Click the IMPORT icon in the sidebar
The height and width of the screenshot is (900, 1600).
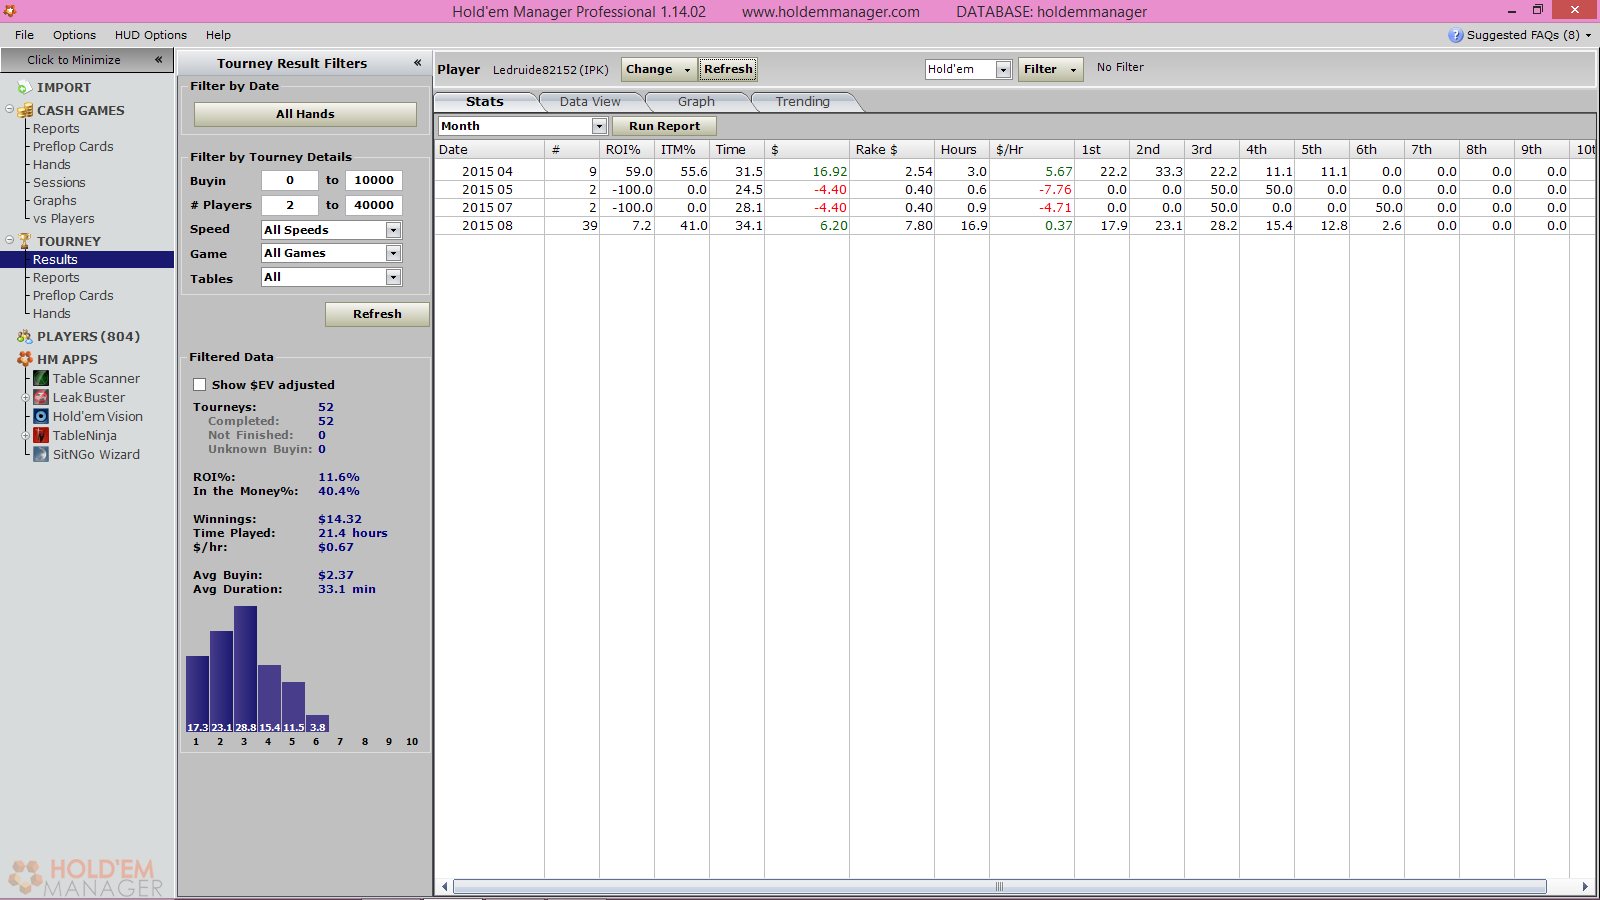[x=25, y=88]
